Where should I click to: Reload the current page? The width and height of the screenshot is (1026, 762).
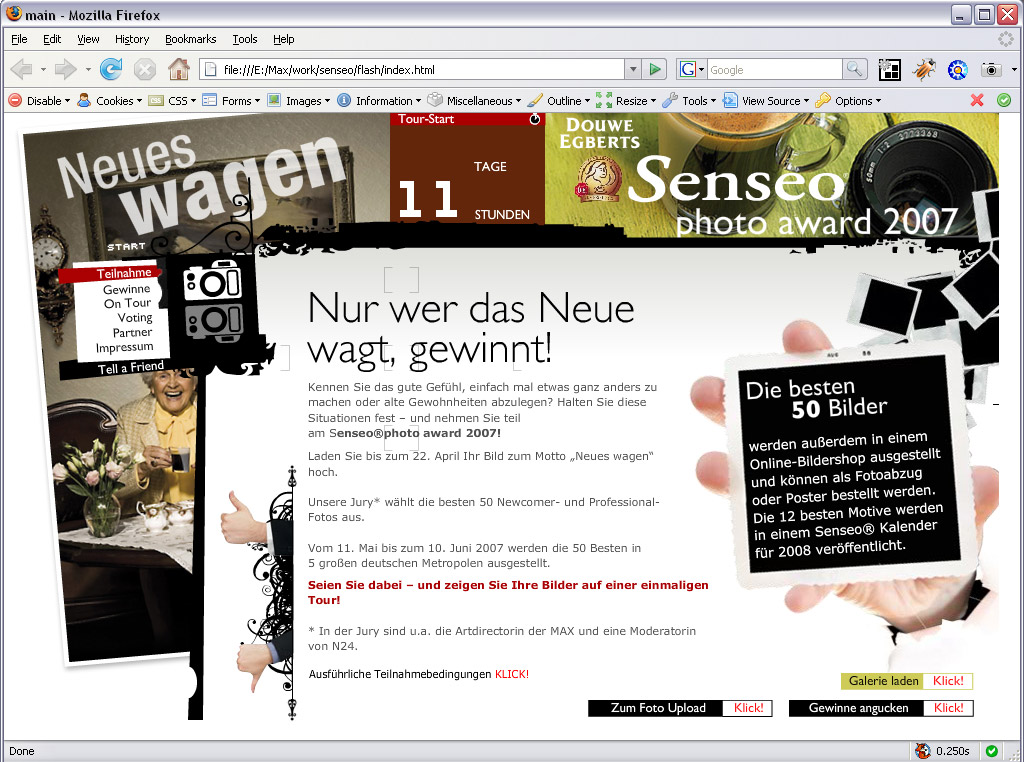(x=110, y=70)
